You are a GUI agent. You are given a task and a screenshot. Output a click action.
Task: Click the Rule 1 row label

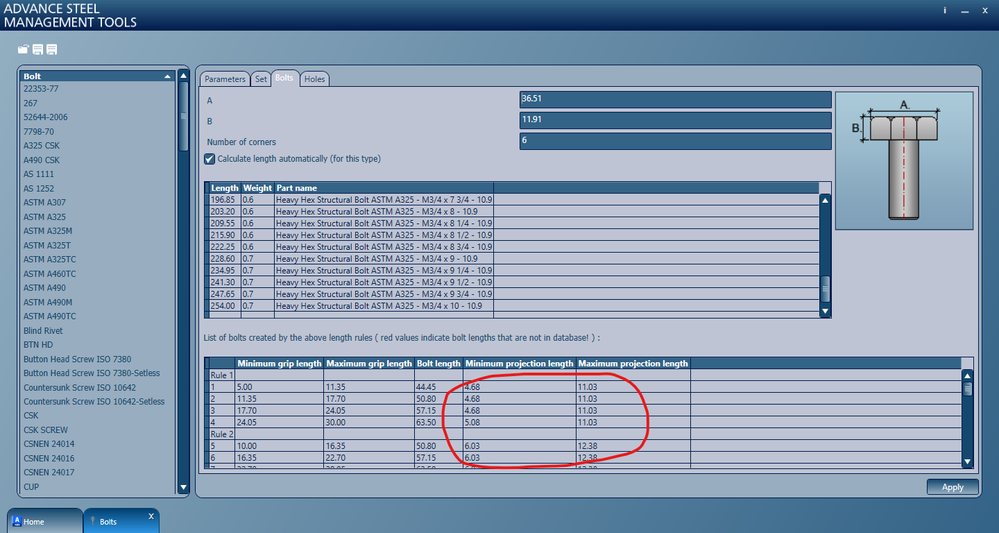point(222,375)
